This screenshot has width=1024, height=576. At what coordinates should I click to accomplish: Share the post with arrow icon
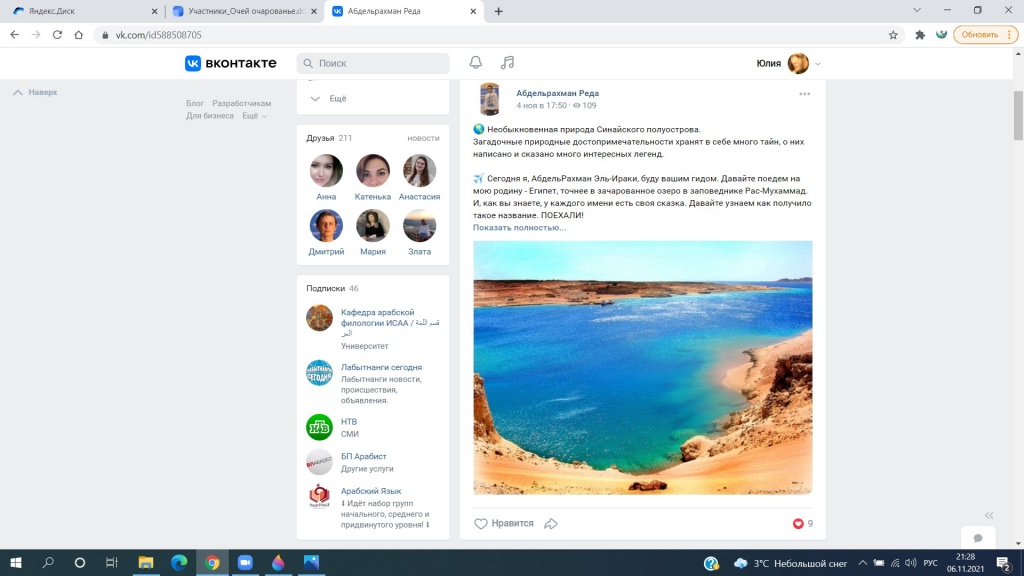[x=550, y=523]
